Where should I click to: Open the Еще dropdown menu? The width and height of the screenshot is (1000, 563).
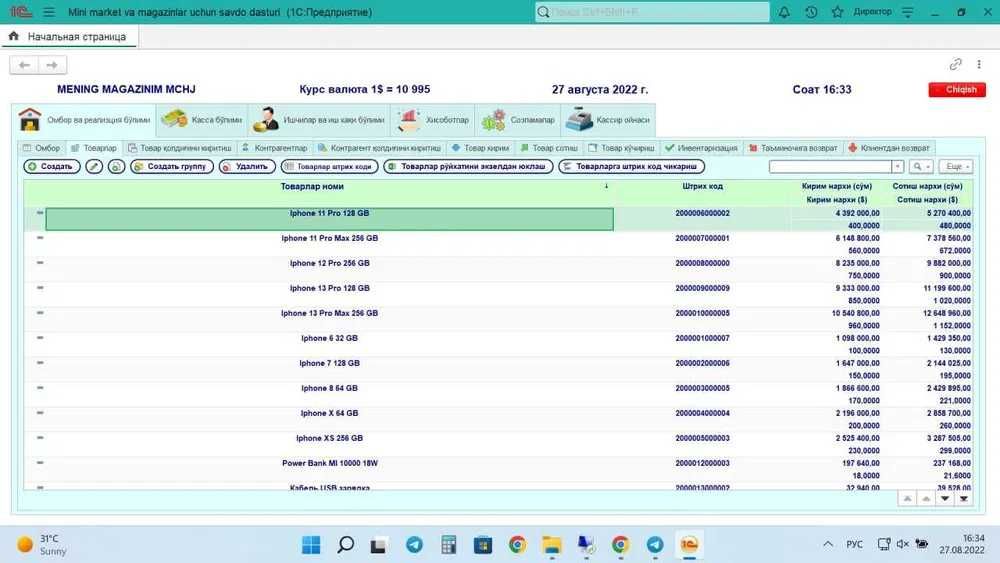956,166
